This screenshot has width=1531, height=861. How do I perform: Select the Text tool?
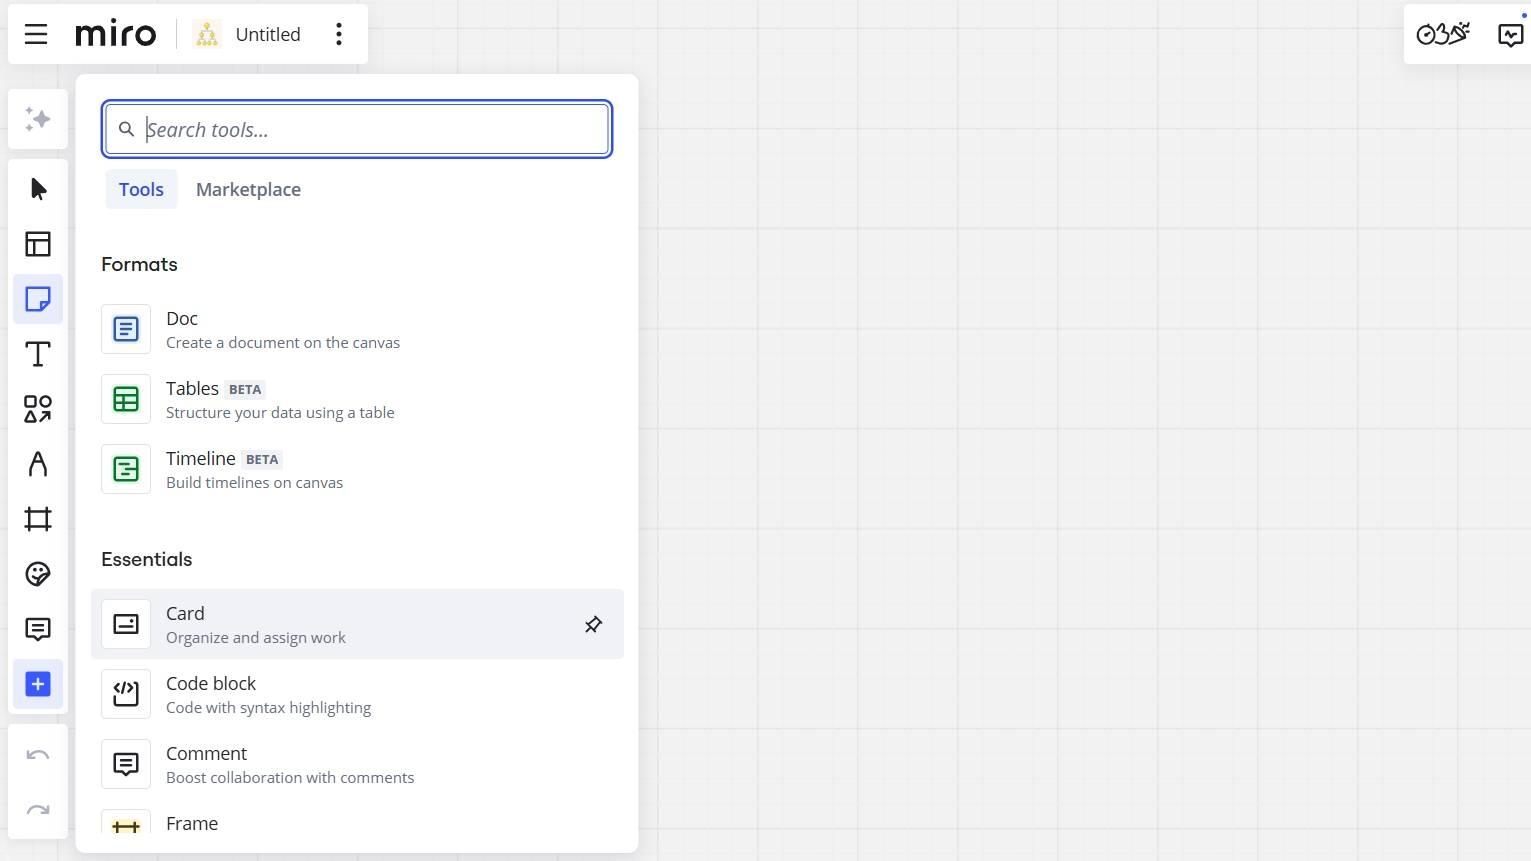(x=38, y=354)
